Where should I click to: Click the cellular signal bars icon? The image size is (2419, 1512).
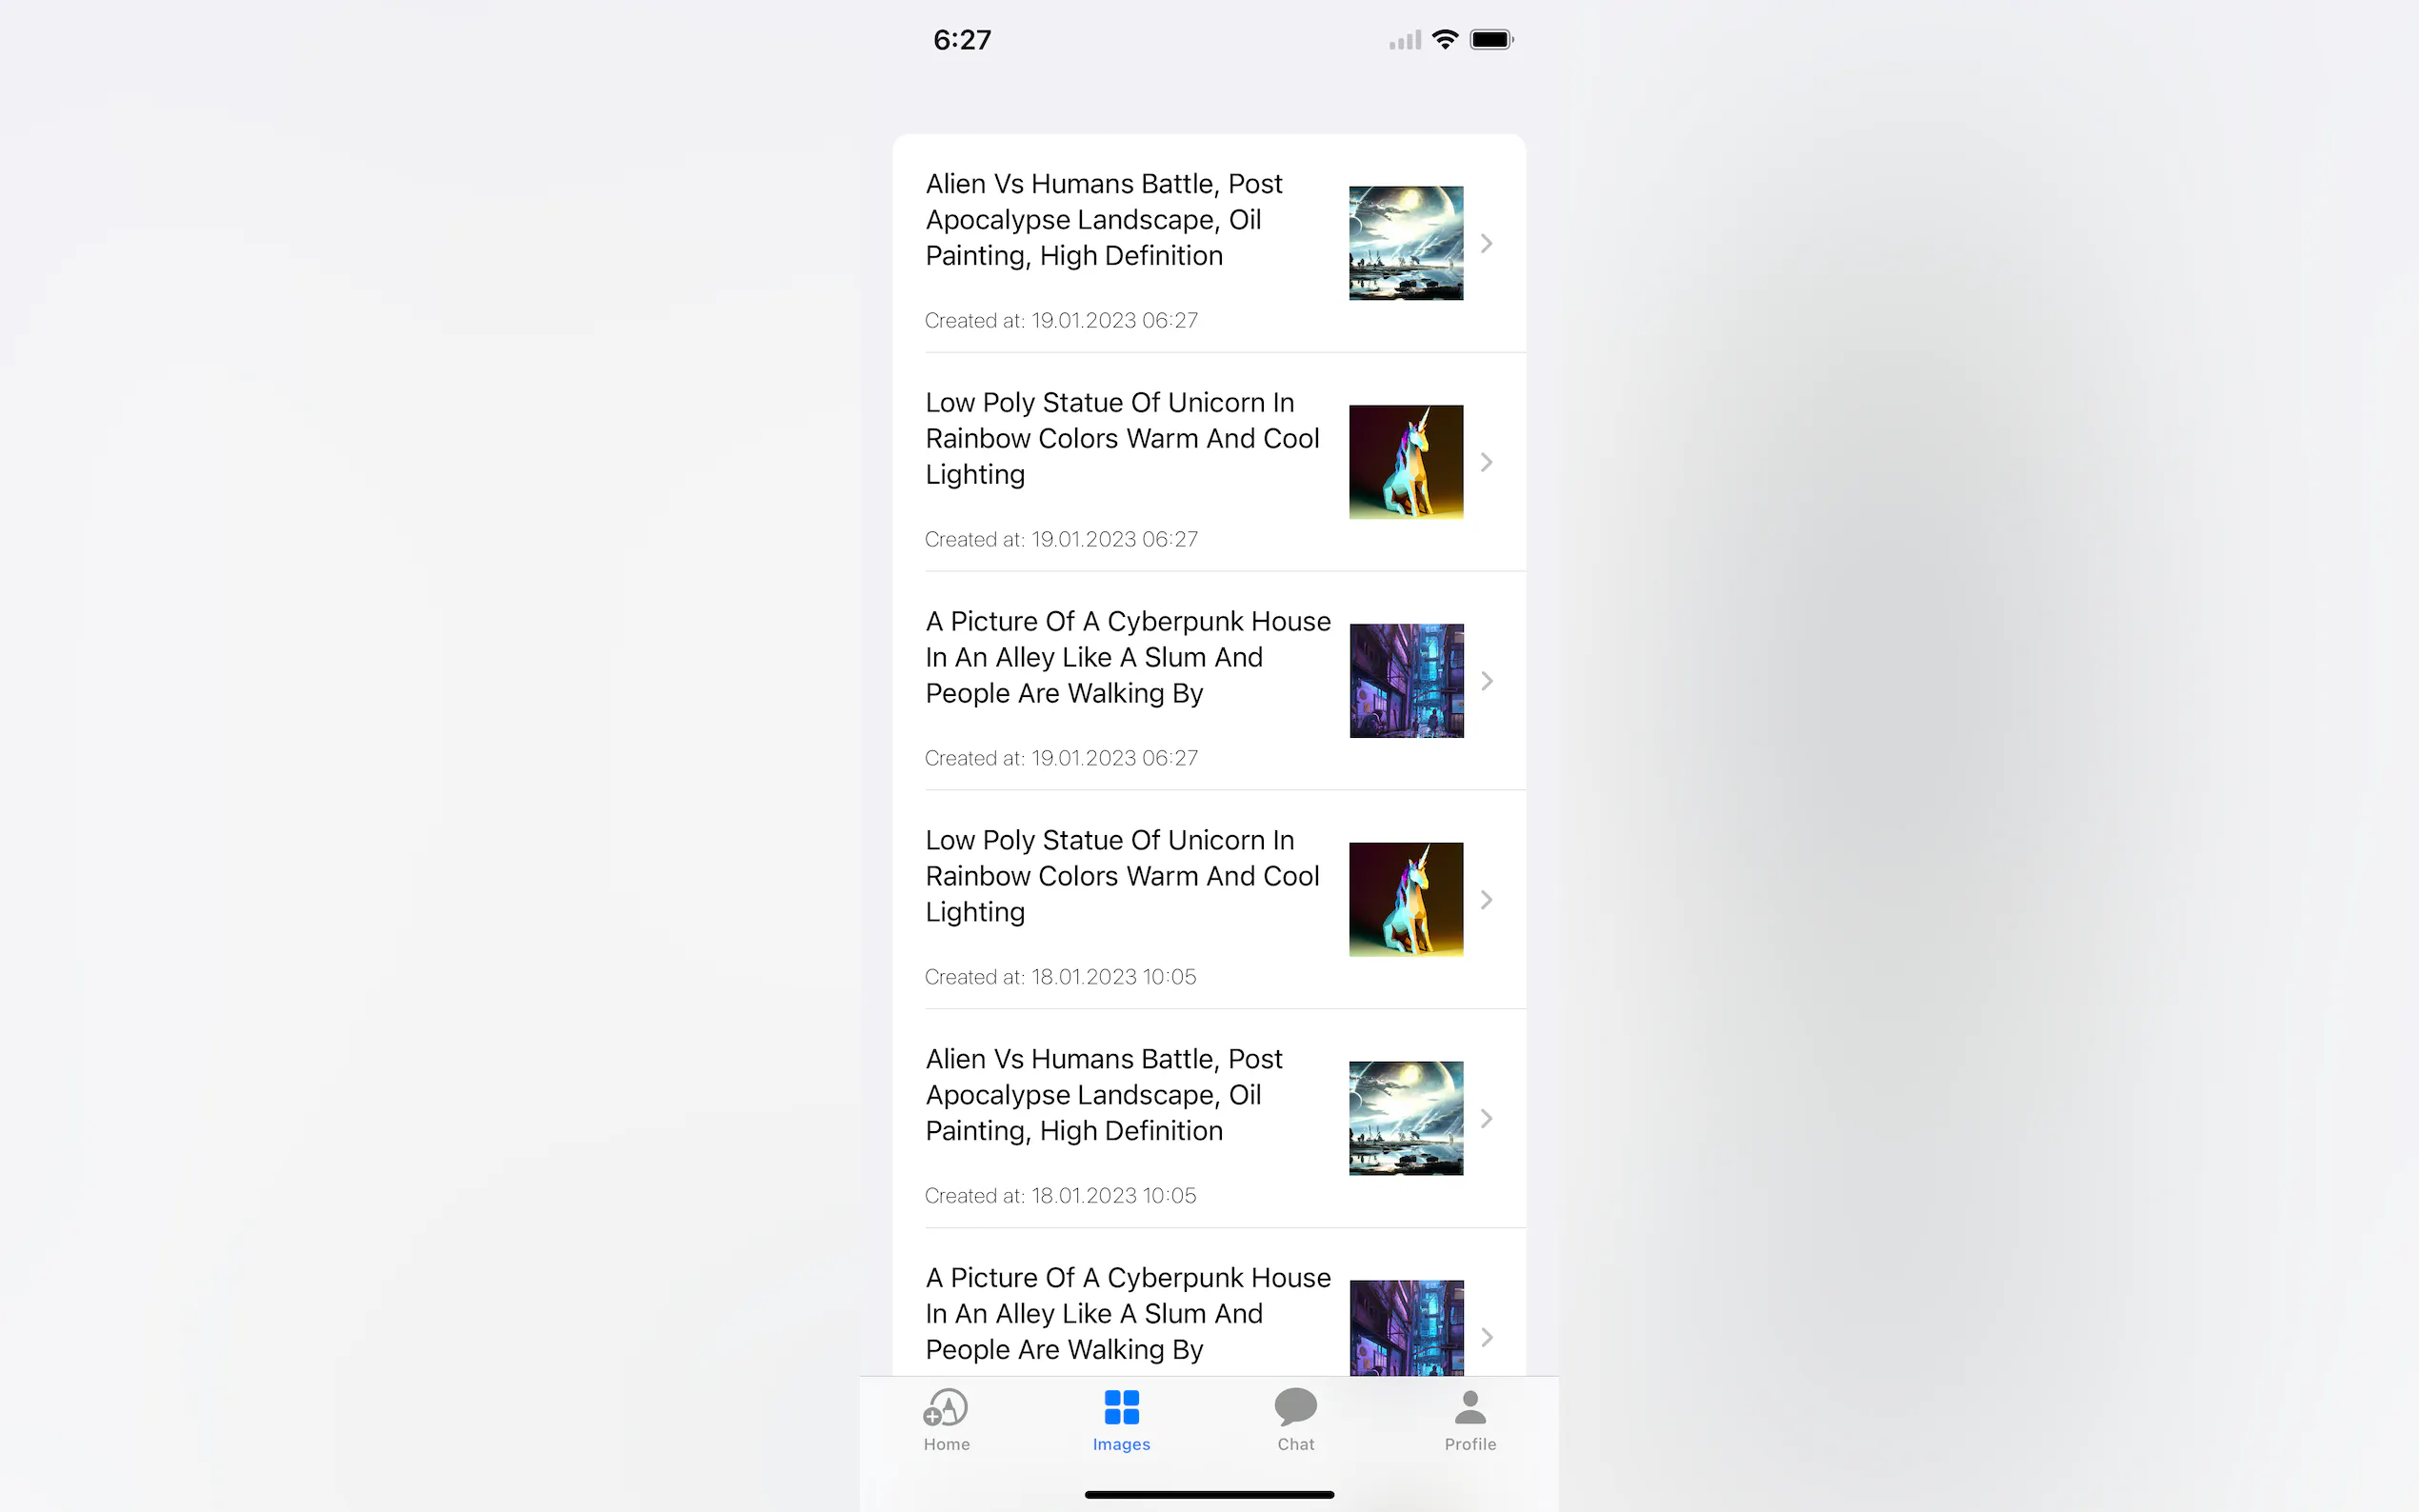[1404, 41]
